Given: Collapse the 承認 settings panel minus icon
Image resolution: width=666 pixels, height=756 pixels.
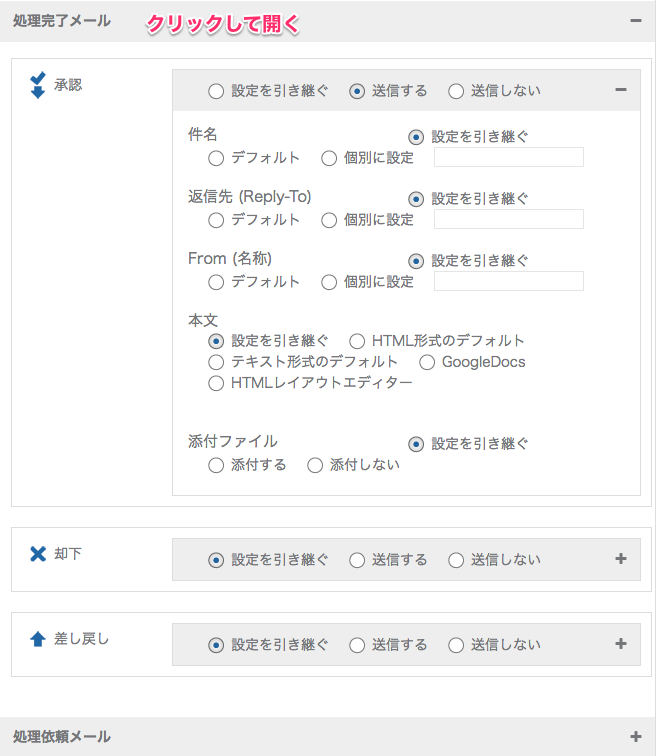Looking at the screenshot, I should (x=621, y=90).
